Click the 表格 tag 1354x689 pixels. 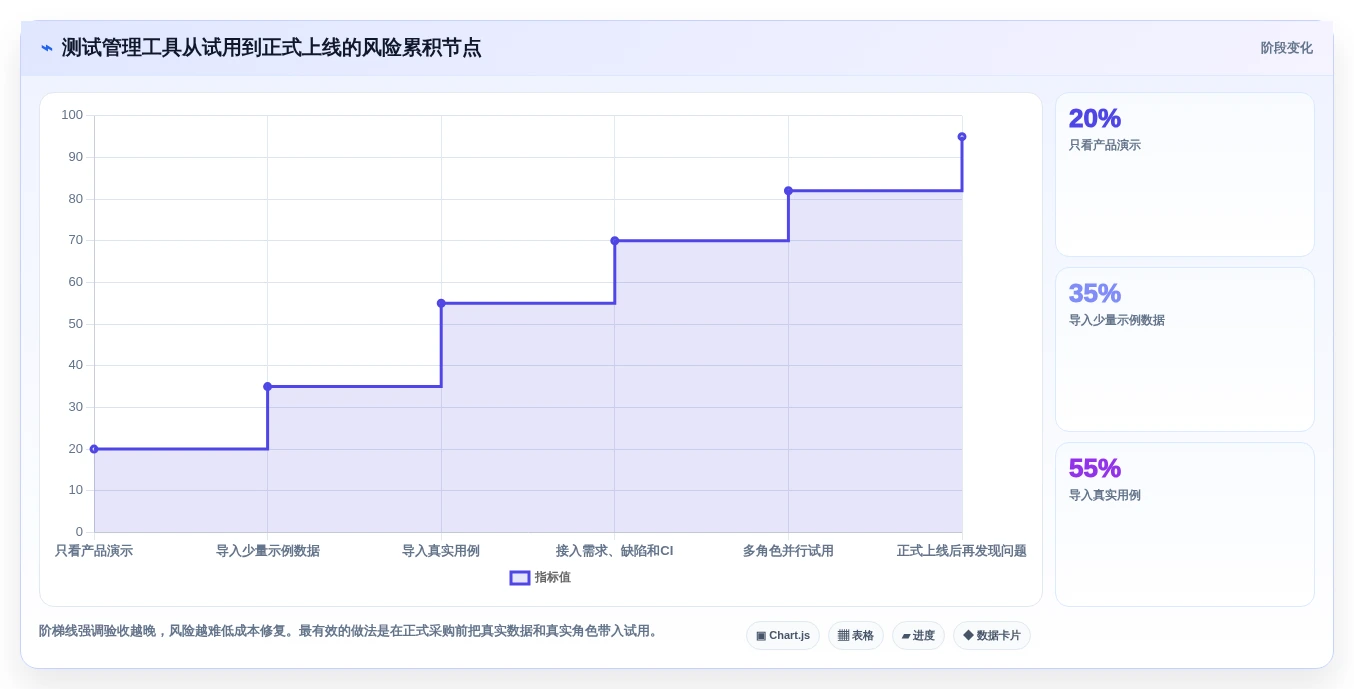tap(856, 636)
